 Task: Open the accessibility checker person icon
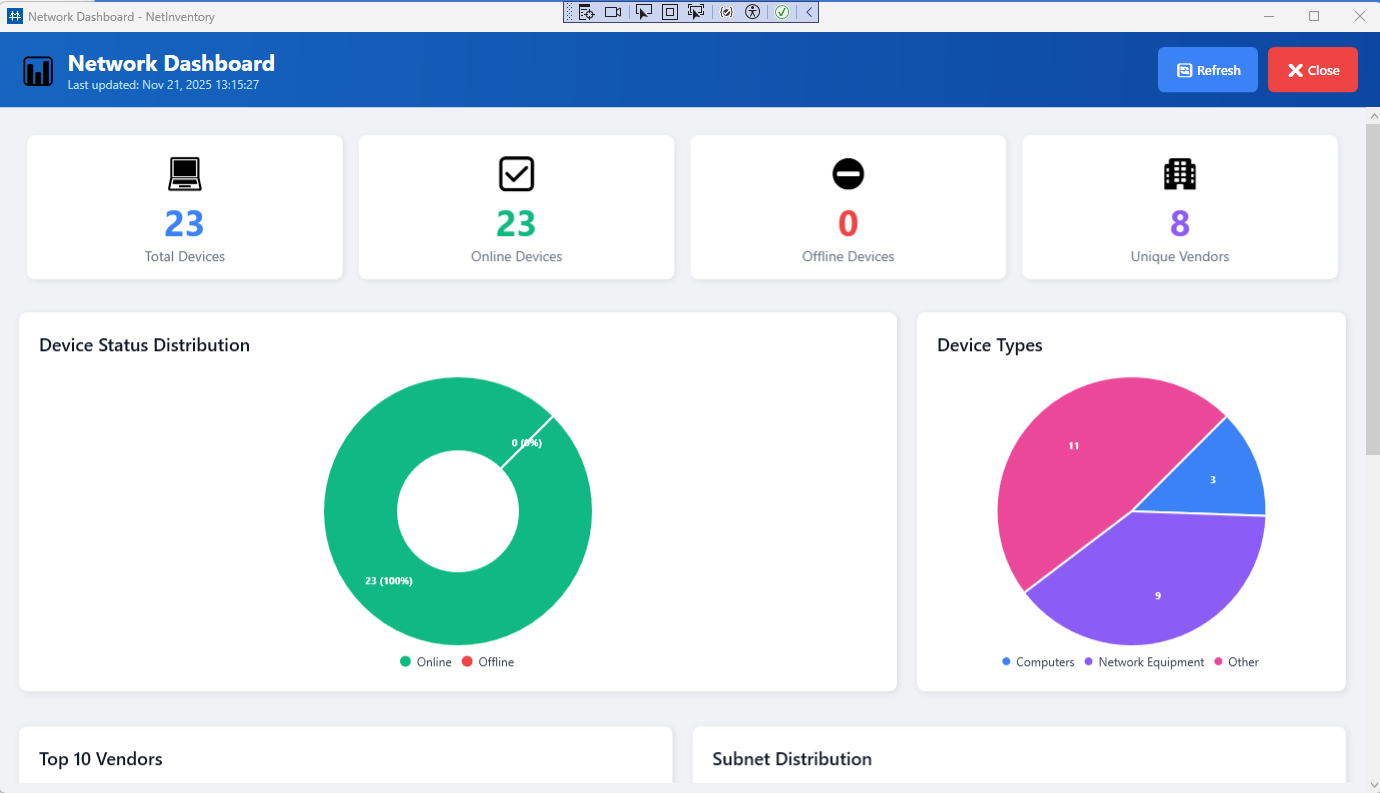click(x=753, y=12)
